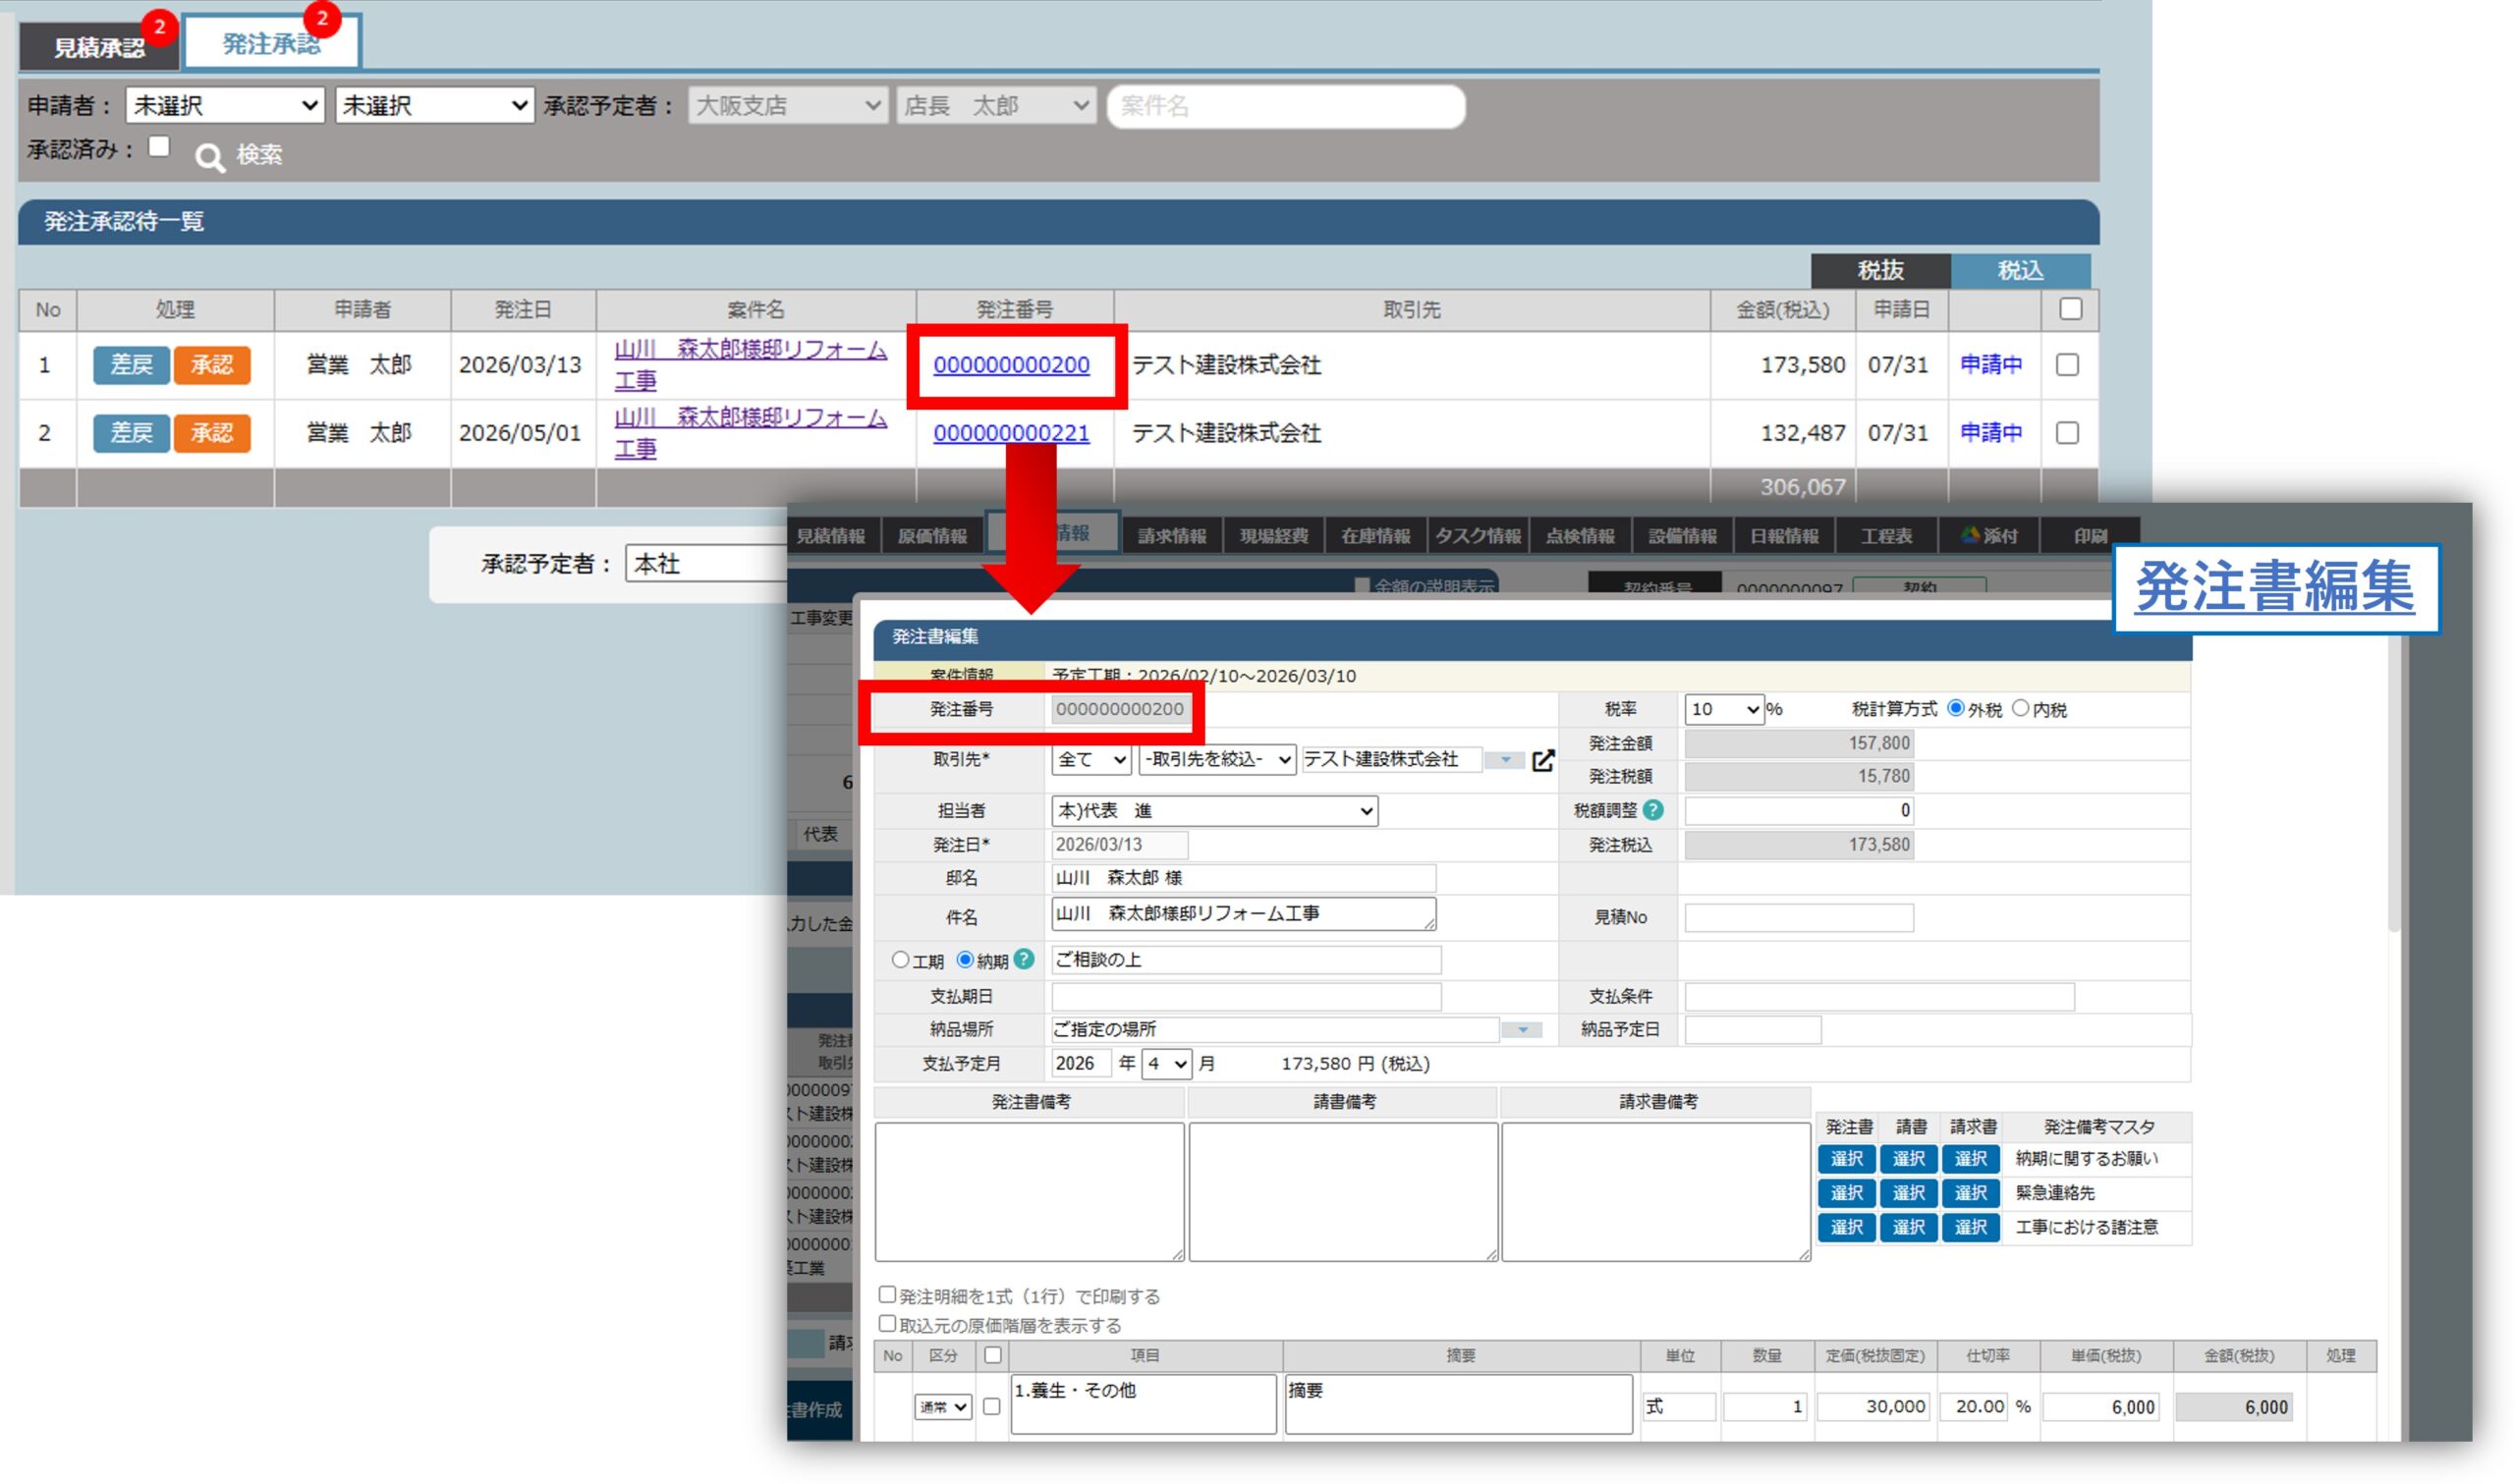This screenshot has height=1484, width=2515.
Task: Click the magnifier search icon
Action: pyautogui.click(x=209, y=157)
